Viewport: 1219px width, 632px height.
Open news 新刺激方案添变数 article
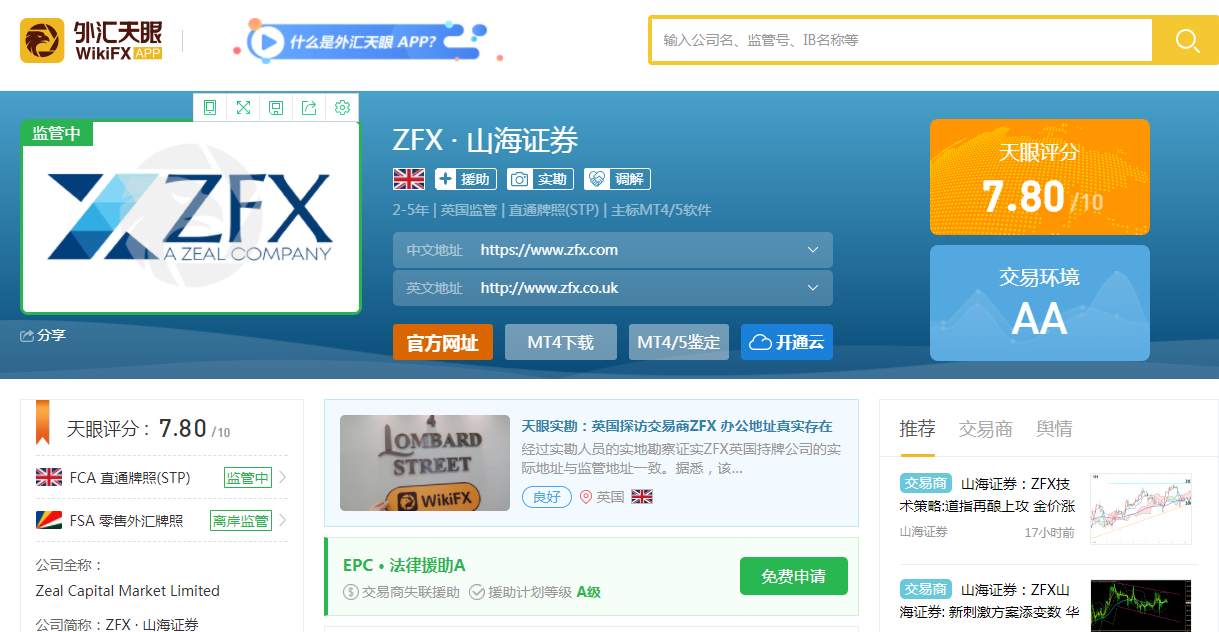pos(988,600)
